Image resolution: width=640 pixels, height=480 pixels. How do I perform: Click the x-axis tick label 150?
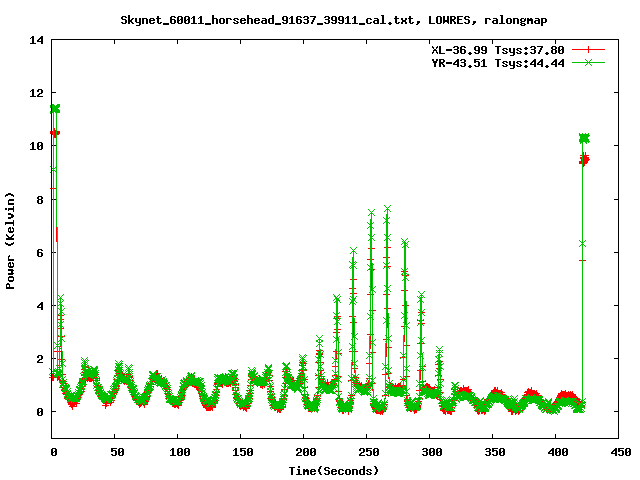point(242,452)
